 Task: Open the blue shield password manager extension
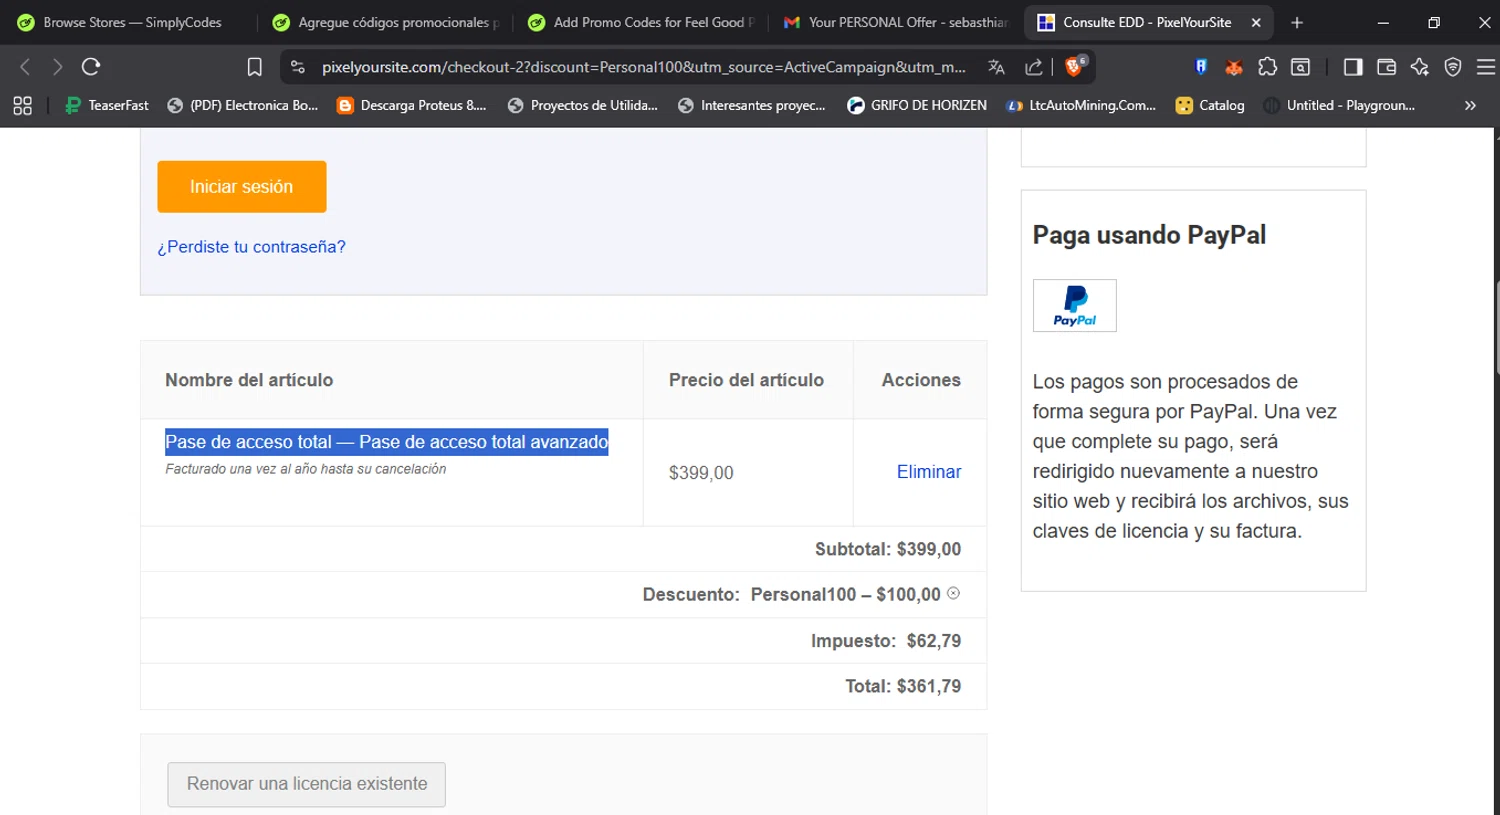pyautogui.click(x=1201, y=67)
